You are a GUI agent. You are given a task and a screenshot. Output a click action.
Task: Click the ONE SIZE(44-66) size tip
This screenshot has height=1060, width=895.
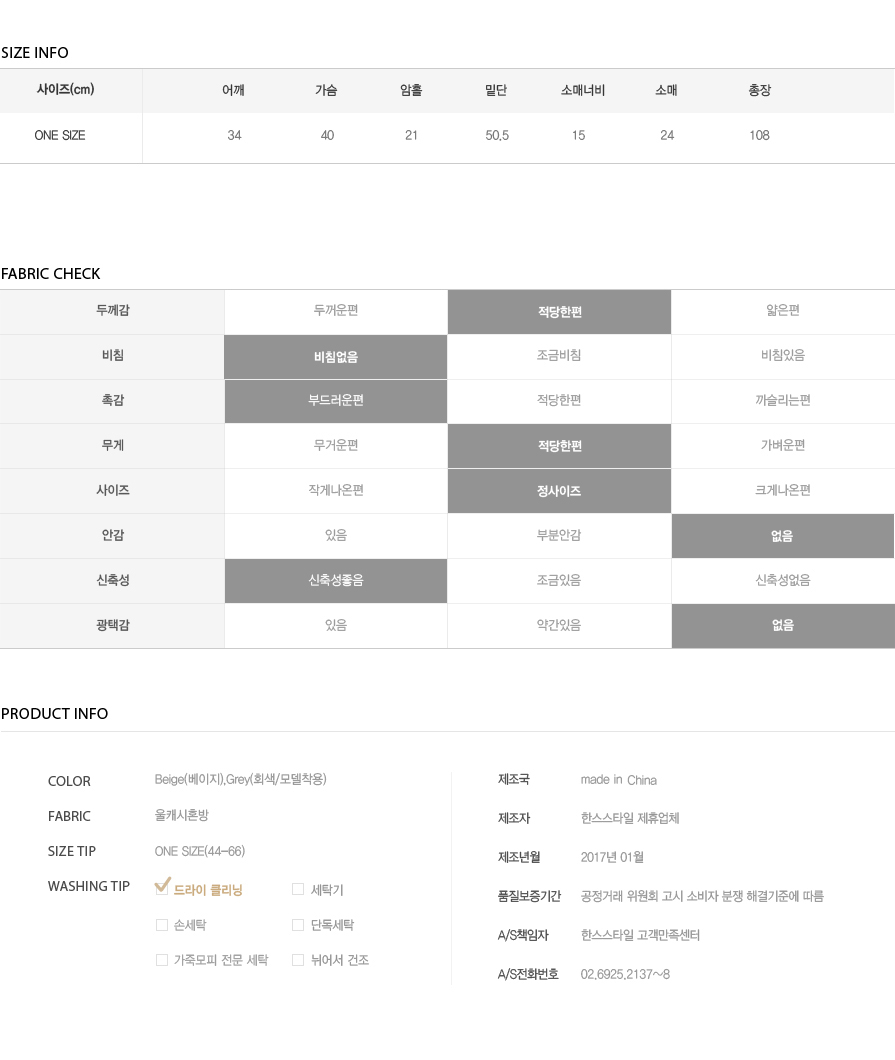tap(199, 851)
